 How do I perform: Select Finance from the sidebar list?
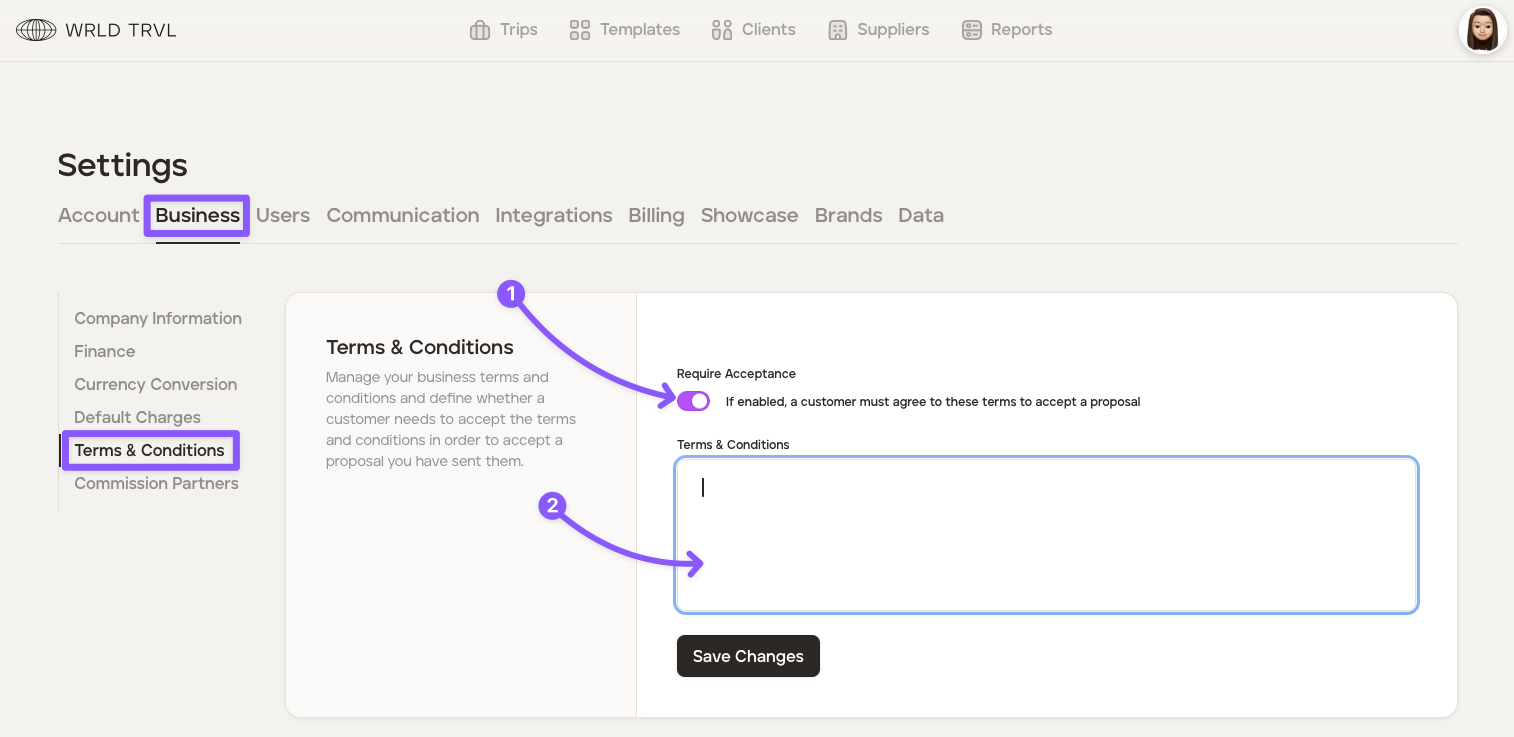(105, 351)
